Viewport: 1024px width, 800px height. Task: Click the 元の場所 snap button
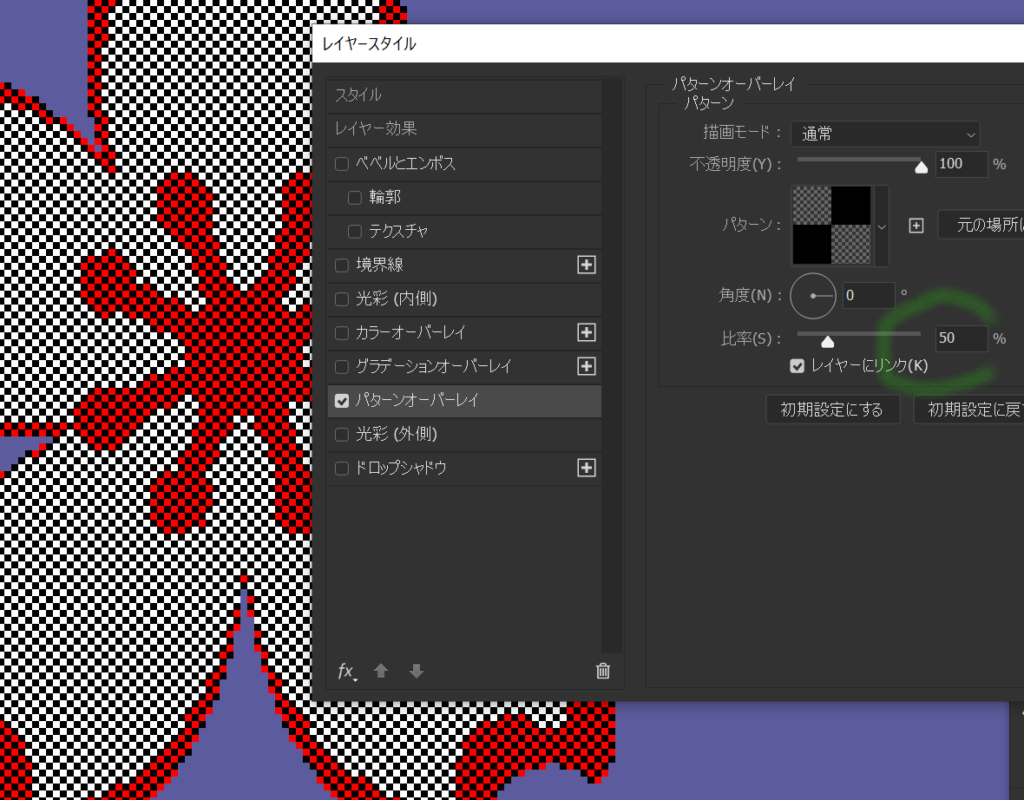coord(982,225)
